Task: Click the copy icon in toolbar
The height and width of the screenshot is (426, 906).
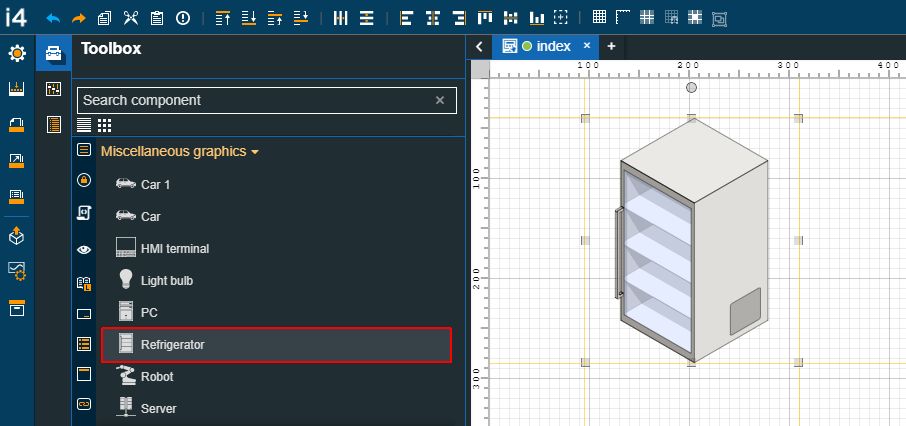Action: click(x=105, y=18)
